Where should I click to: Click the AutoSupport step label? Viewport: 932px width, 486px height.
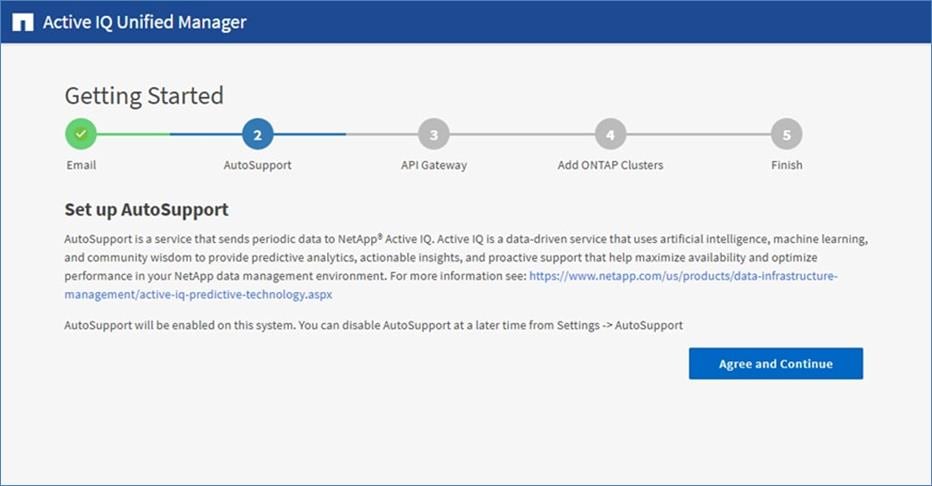(257, 165)
